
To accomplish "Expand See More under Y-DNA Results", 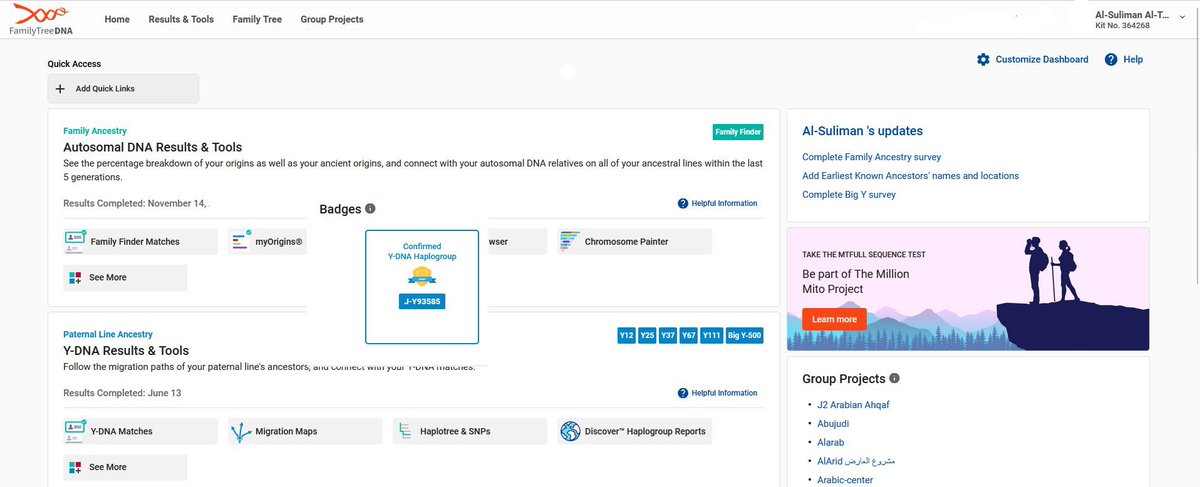I will click(125, 467).
